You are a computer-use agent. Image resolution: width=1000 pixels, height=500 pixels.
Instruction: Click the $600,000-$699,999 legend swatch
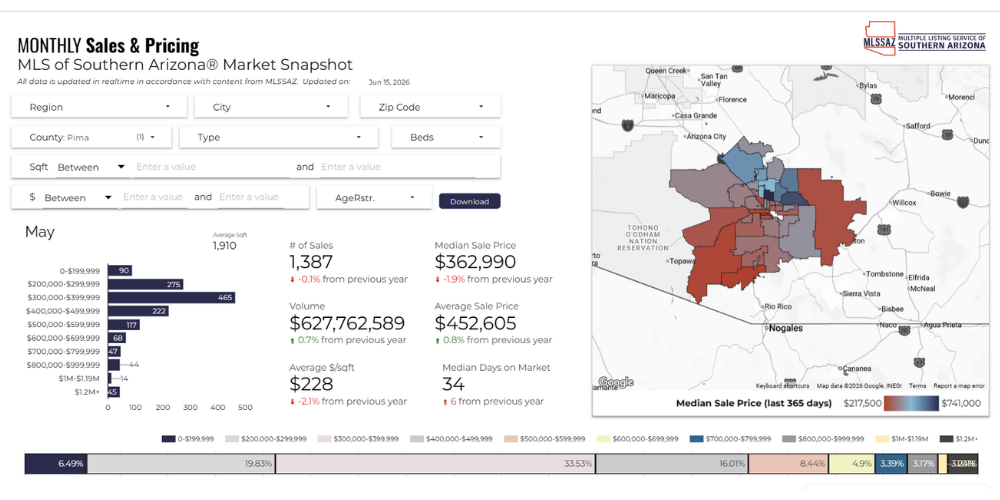coord(603,439)
